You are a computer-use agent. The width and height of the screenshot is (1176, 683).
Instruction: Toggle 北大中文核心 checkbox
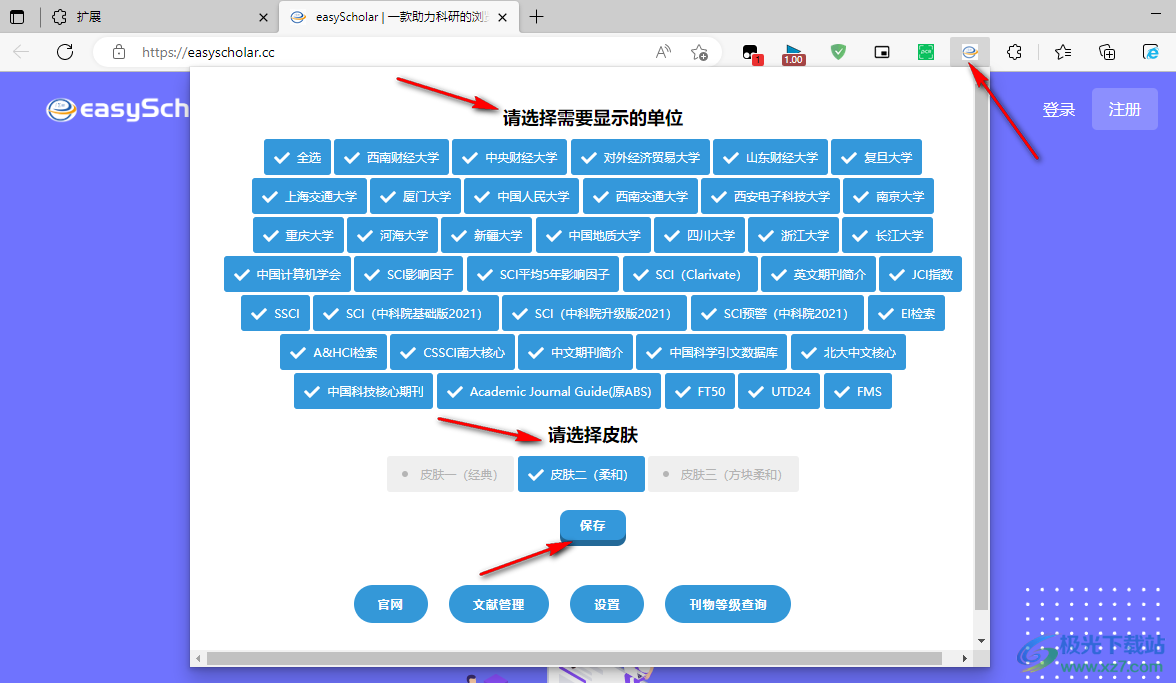[848, 352]
